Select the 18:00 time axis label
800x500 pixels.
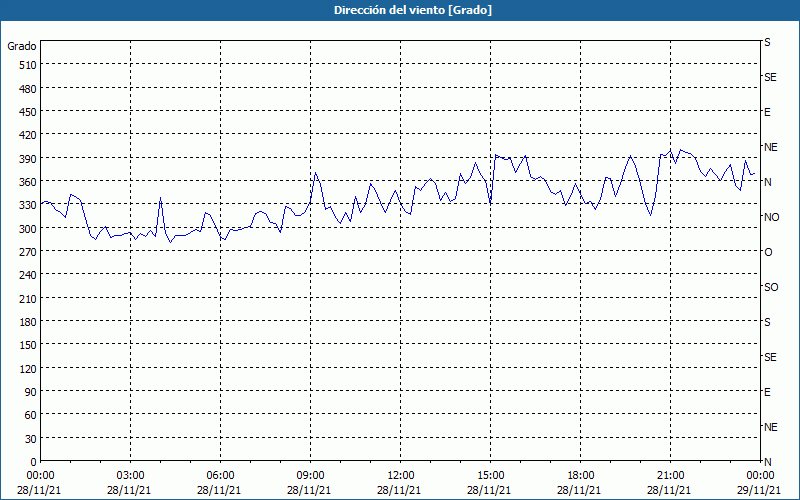[x=581, y=476]
